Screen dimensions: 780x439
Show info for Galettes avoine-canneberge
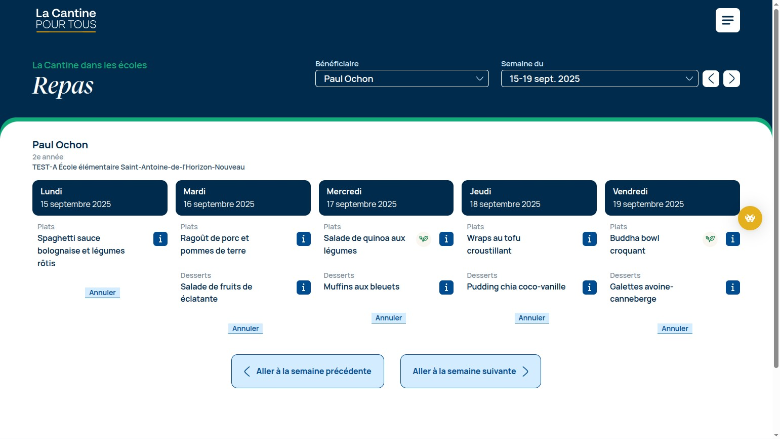pyautogui.click(x=732, y=287)
